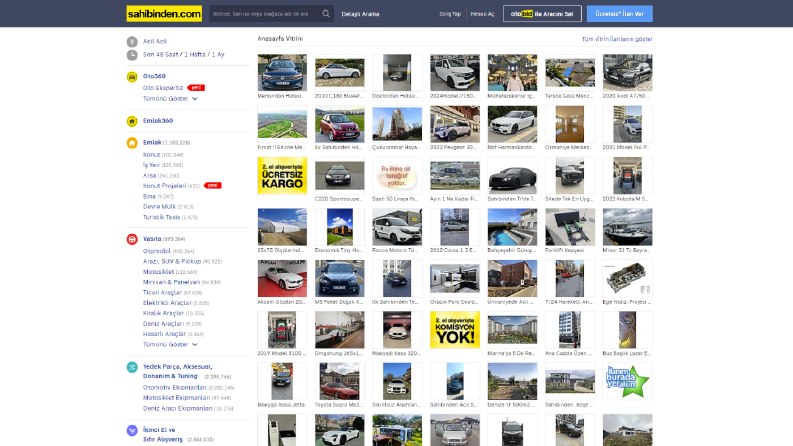Open Kiralık Araçlar subcategory
This screenshot has height=446, width=793.
tap(163, 313)
